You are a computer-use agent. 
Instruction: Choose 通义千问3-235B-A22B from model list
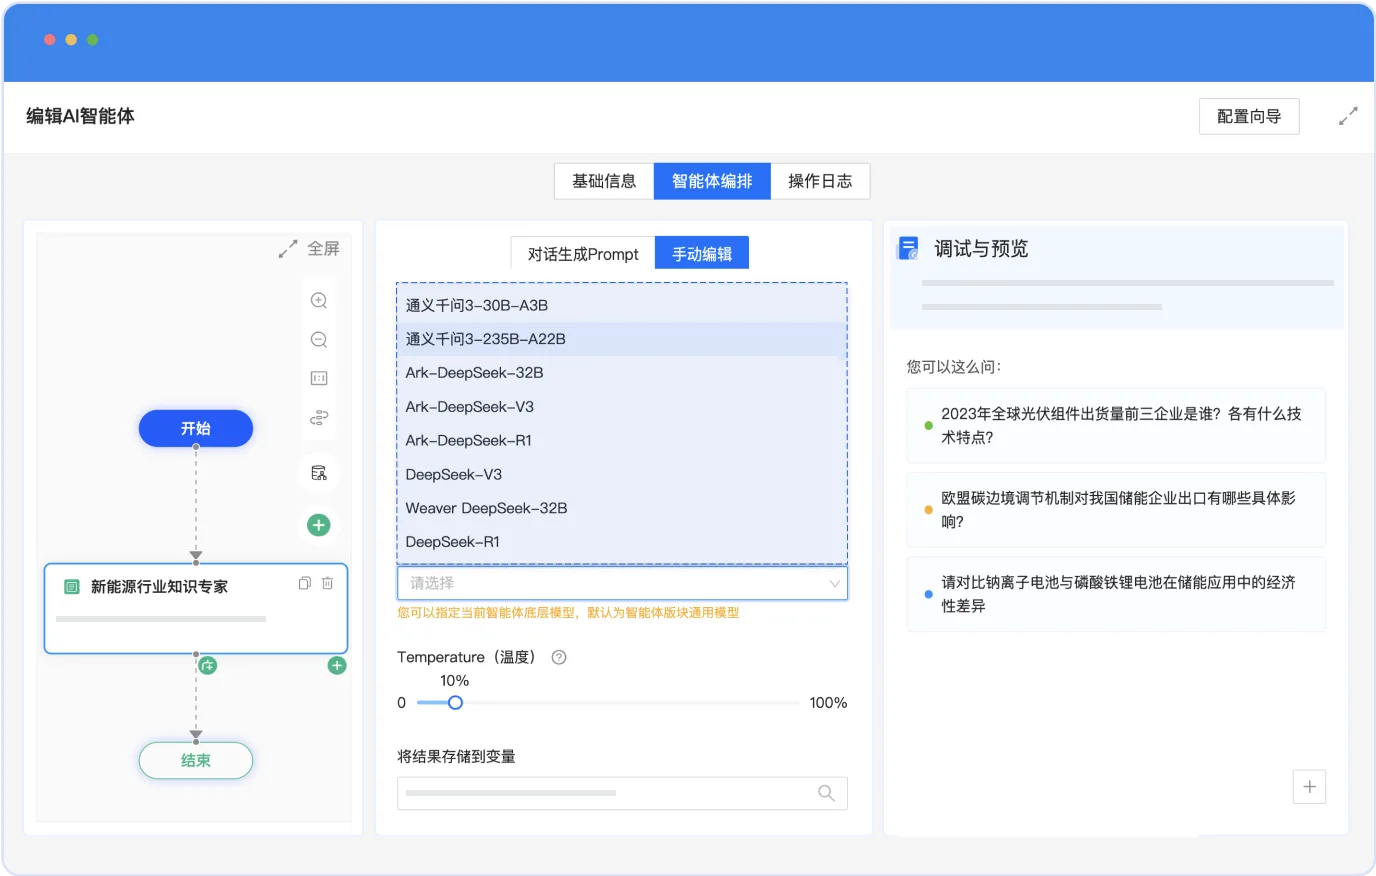click(622, 339)
